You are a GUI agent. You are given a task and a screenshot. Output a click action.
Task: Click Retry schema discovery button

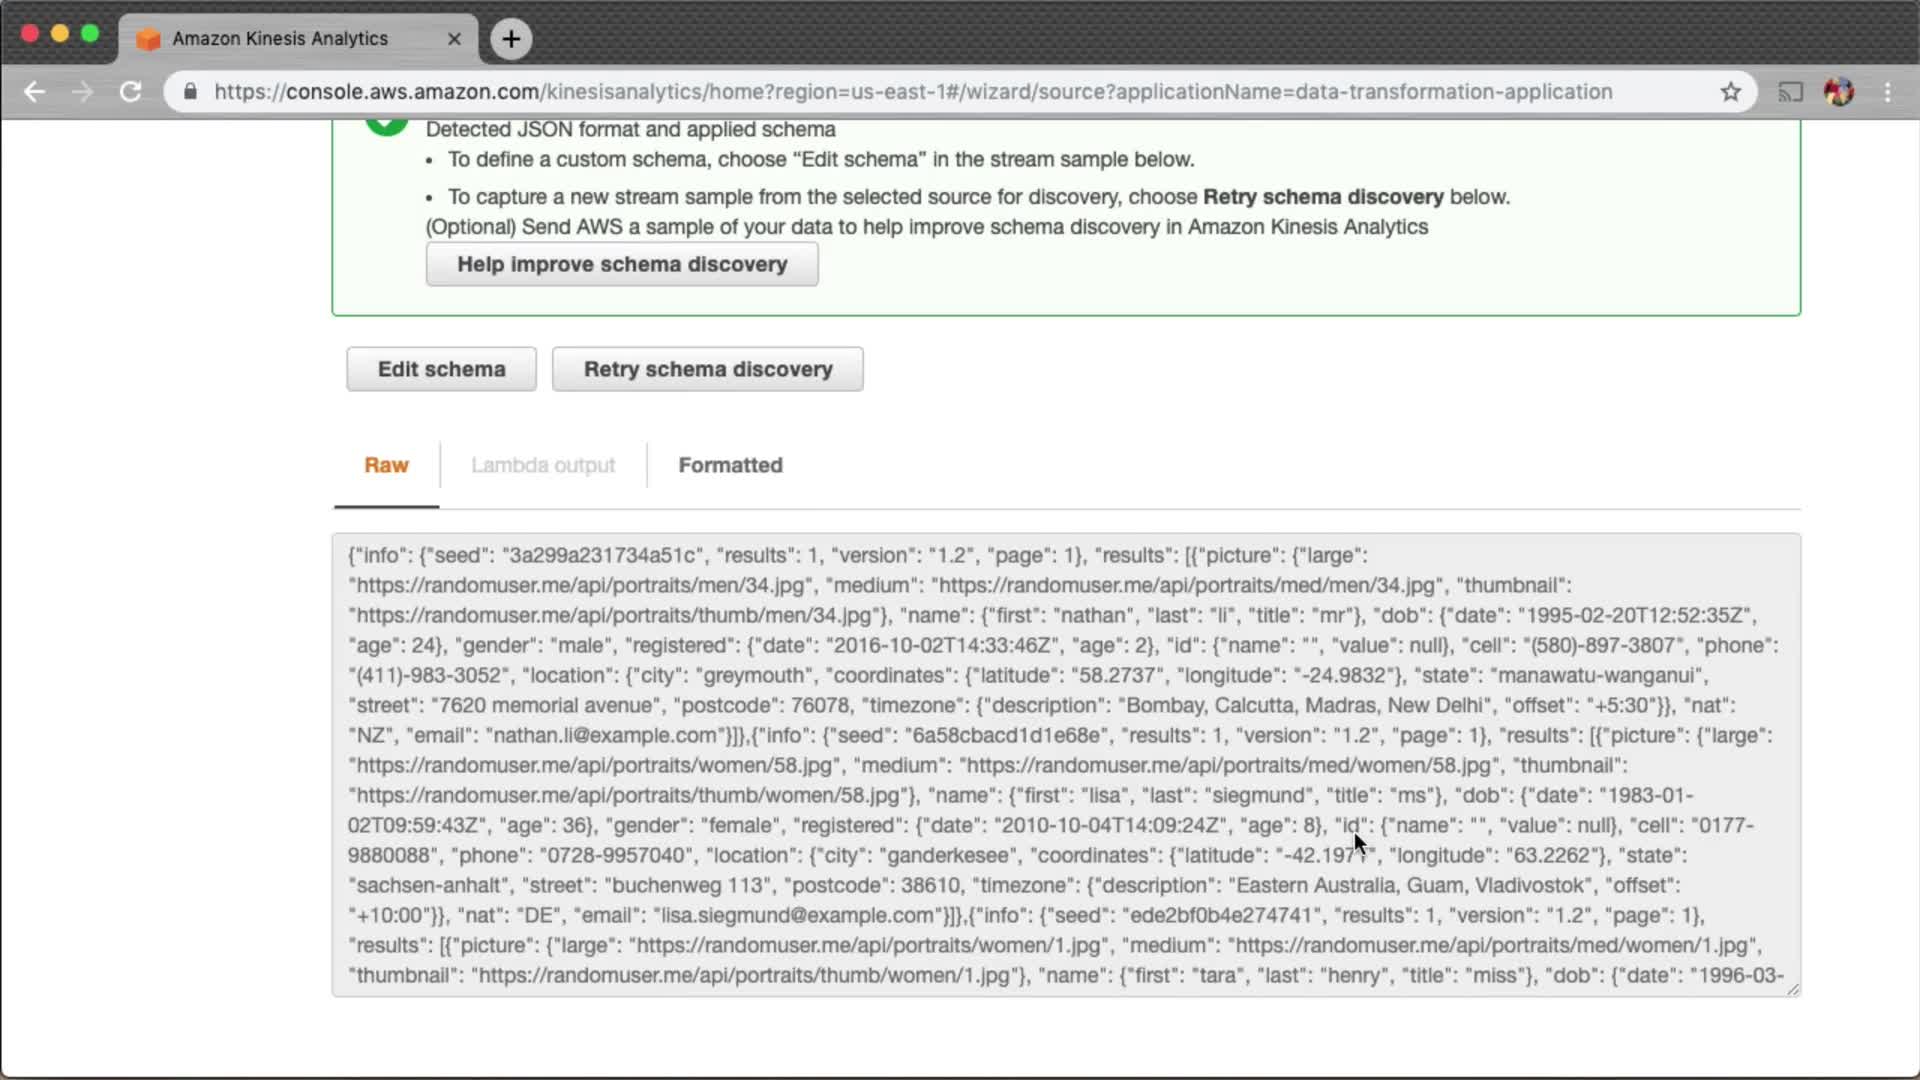click(707, 369)
